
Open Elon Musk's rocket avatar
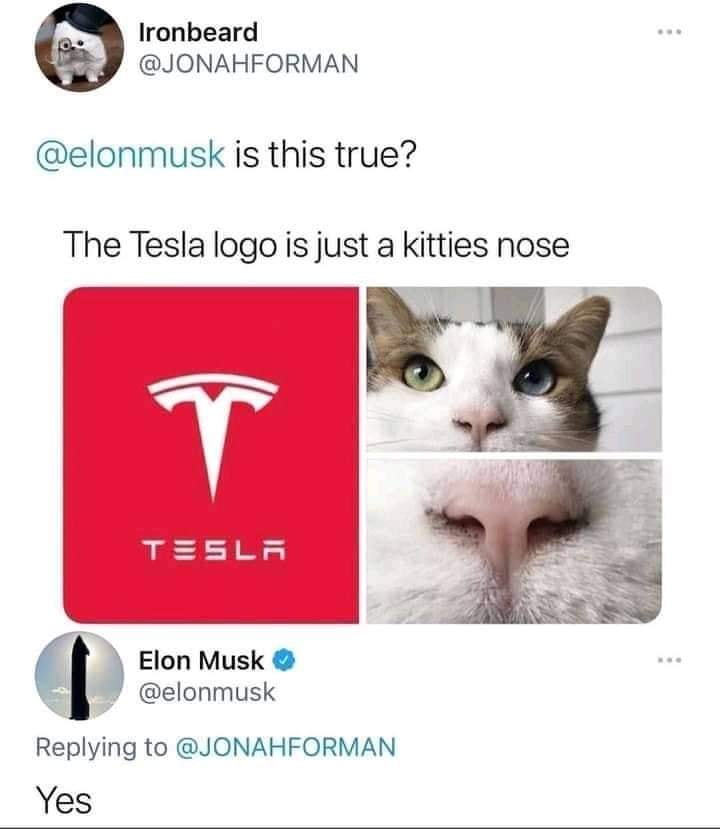pyautogui.click(x=79, y=676)
